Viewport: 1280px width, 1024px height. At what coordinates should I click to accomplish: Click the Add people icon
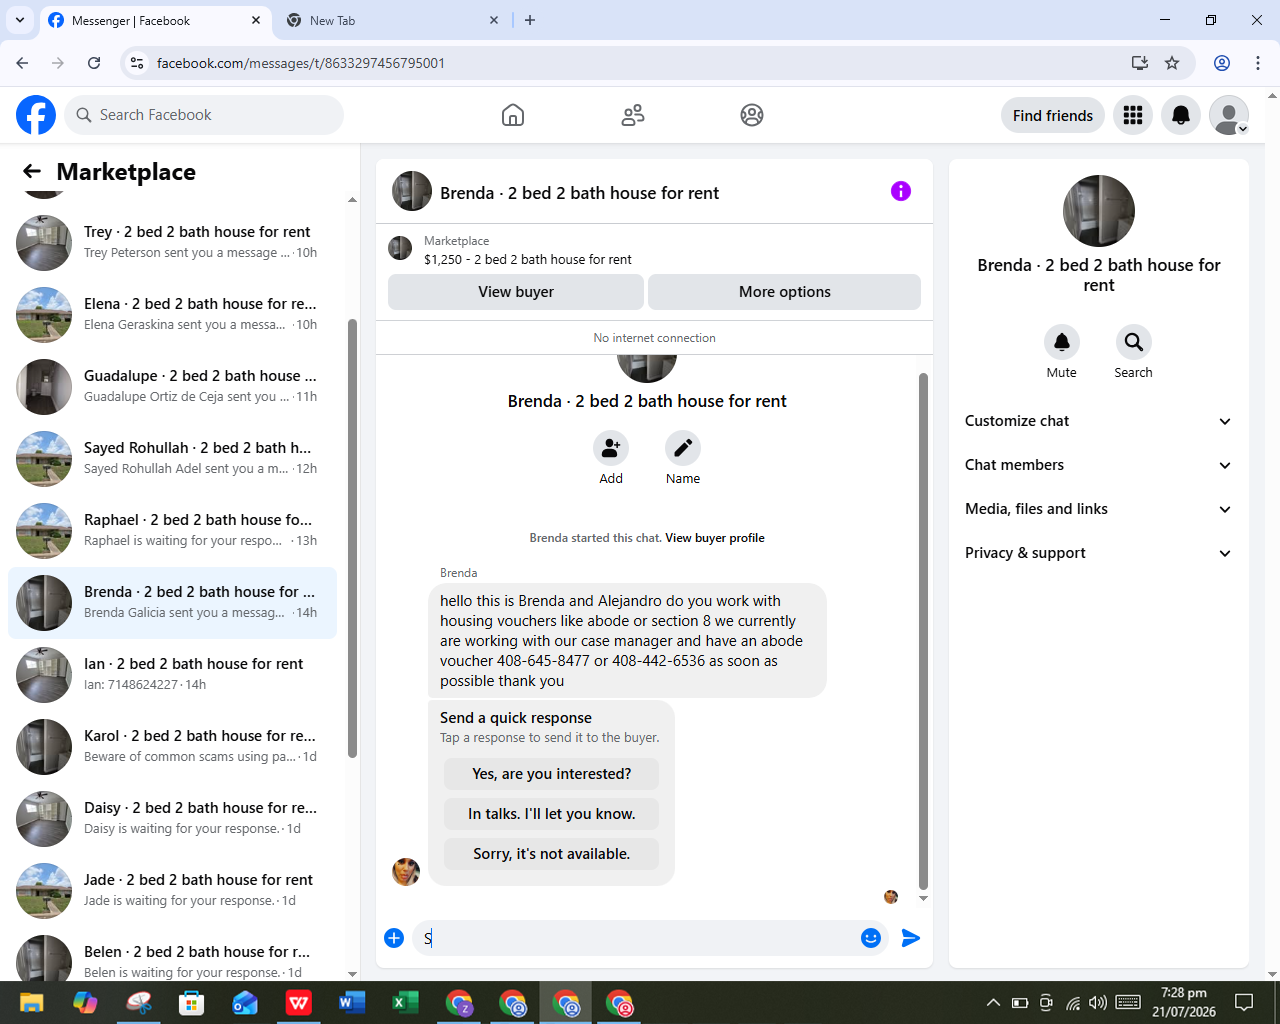[611, 448]
